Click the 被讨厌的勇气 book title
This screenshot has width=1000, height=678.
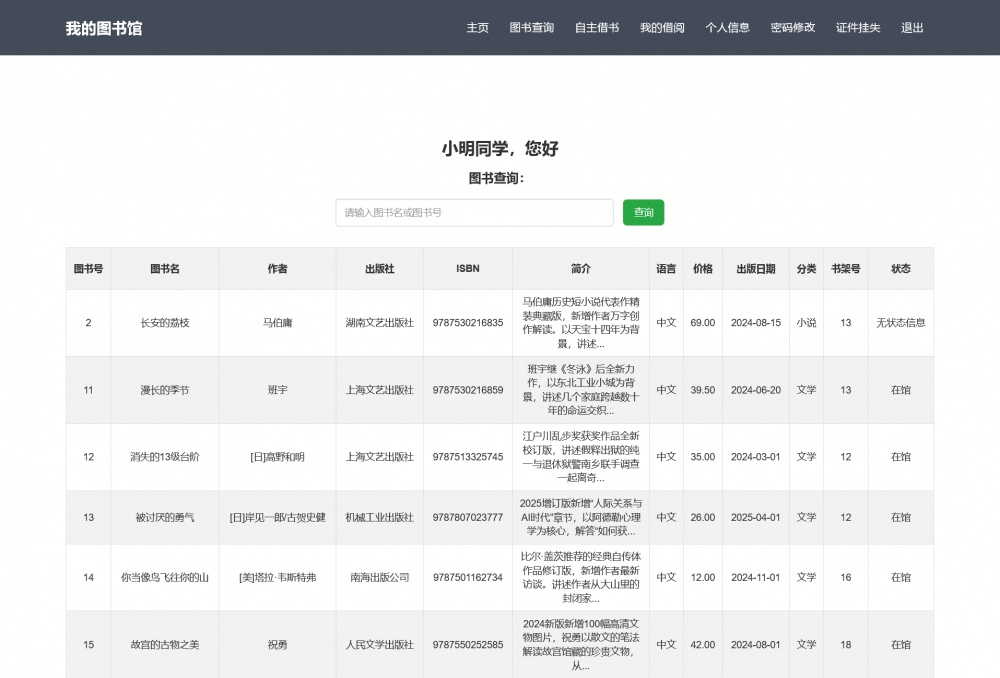coord(165,518)
